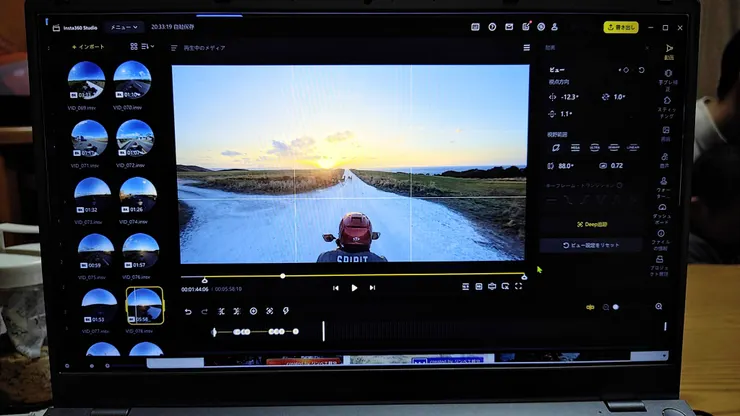The width and height of the screenshot is (740, 416).
Task: Zoom in the timeline with the magnifier plus
Action: pos(659,306)
